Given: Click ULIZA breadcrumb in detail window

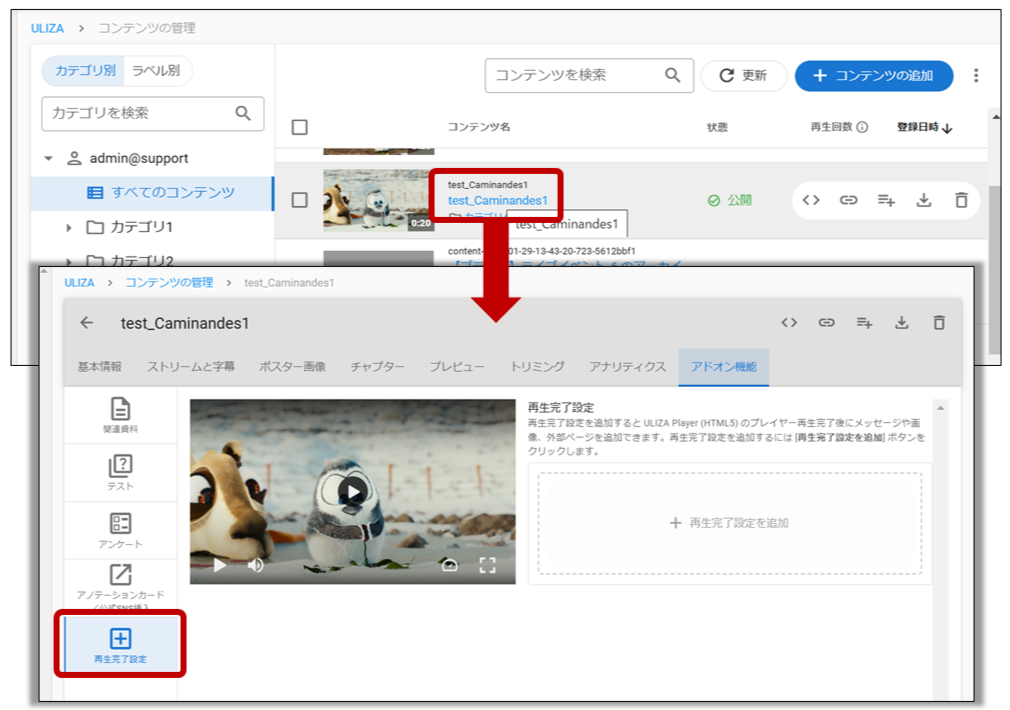Looking at the screenshot, I should tap(79, 283).
